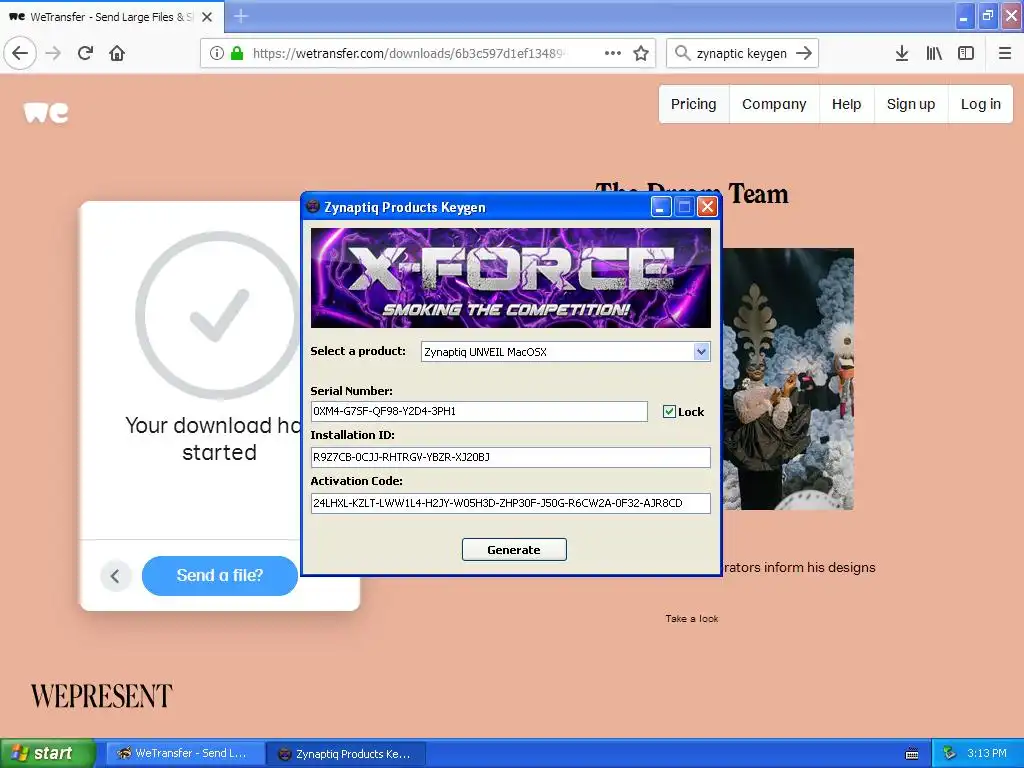The image size is (1024, 768).
Task: Click the keyboard tray icon
Action: tap(912, 754)
